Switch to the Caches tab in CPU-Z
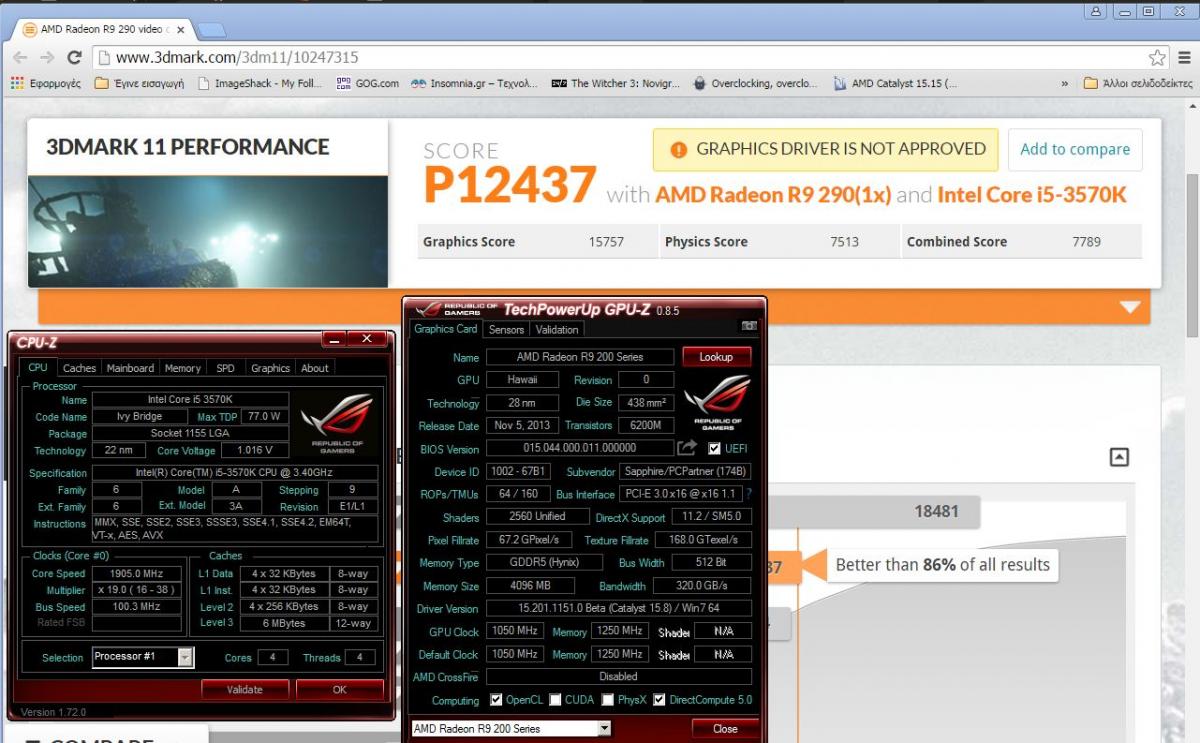Viewport: 1200px width, 743px height. click(79, 368)
